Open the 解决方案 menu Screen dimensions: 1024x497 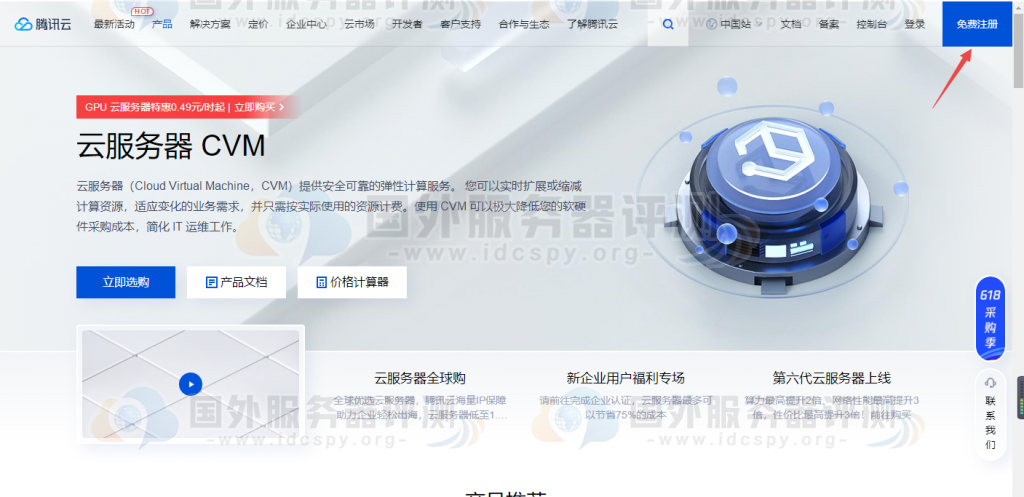(x=210, y=24)
